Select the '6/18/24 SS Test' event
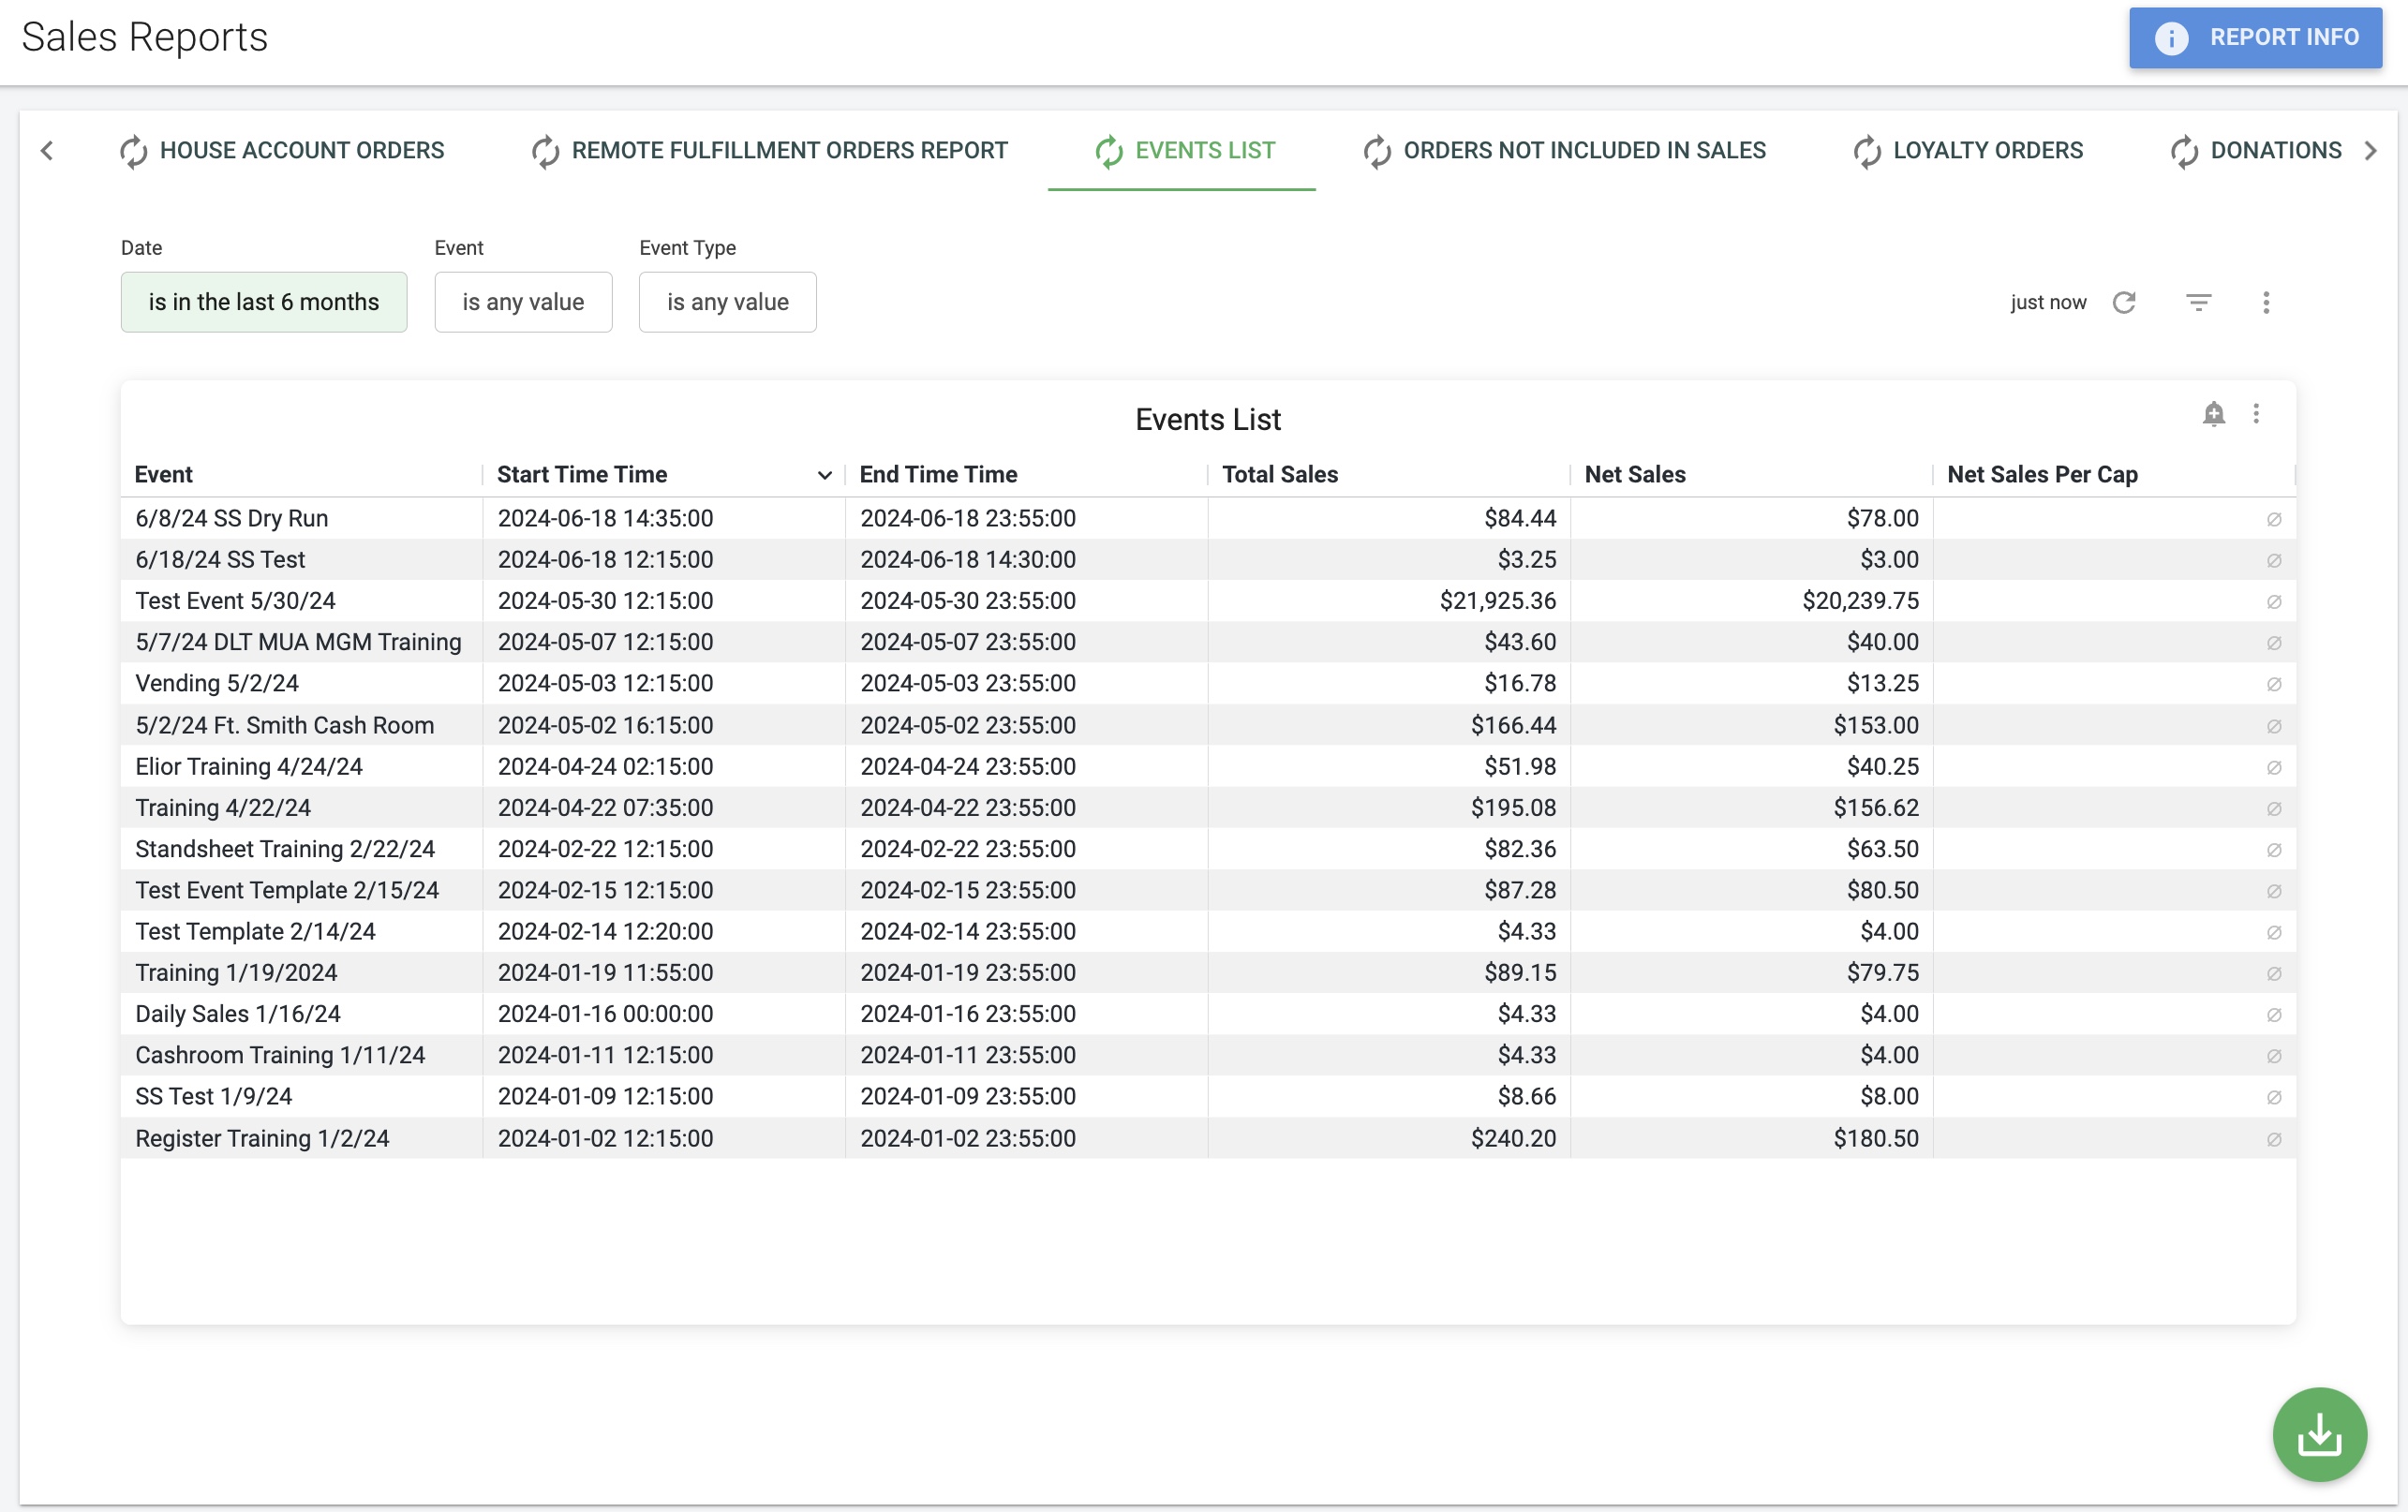This screenshot has height=1512, width=2408. coord(301,560)
